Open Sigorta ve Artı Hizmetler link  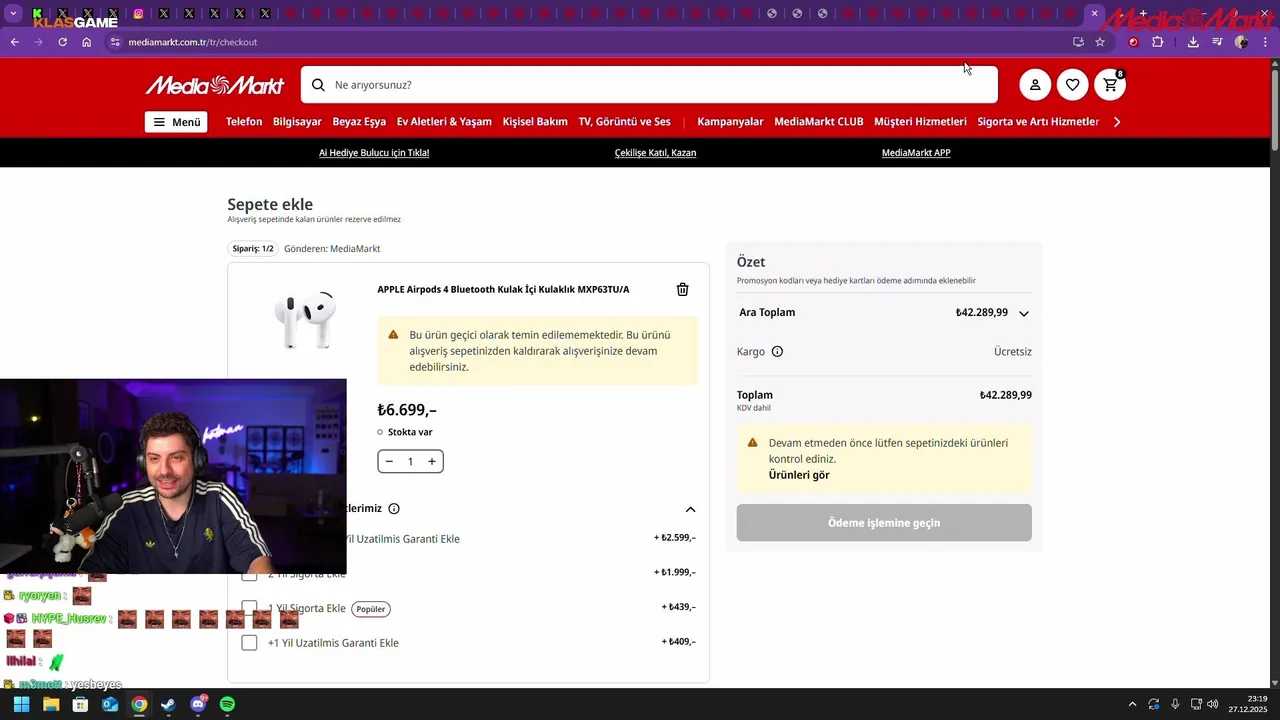[1038, 122]
